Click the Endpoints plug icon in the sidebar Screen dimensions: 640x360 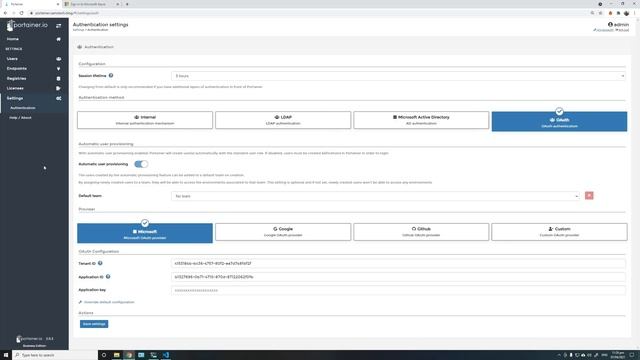(x=58, y=69)
